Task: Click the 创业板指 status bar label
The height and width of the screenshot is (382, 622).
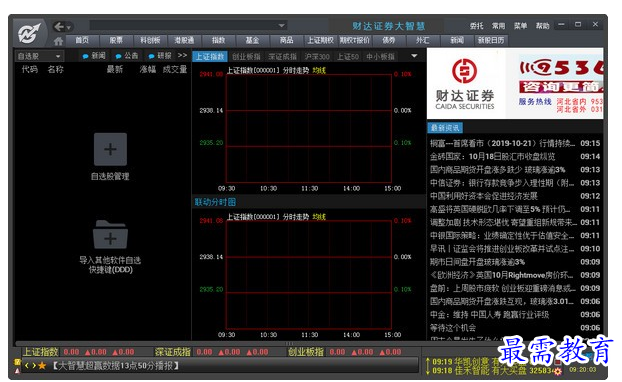Action: pyautogui.click(x=305, y=352)
